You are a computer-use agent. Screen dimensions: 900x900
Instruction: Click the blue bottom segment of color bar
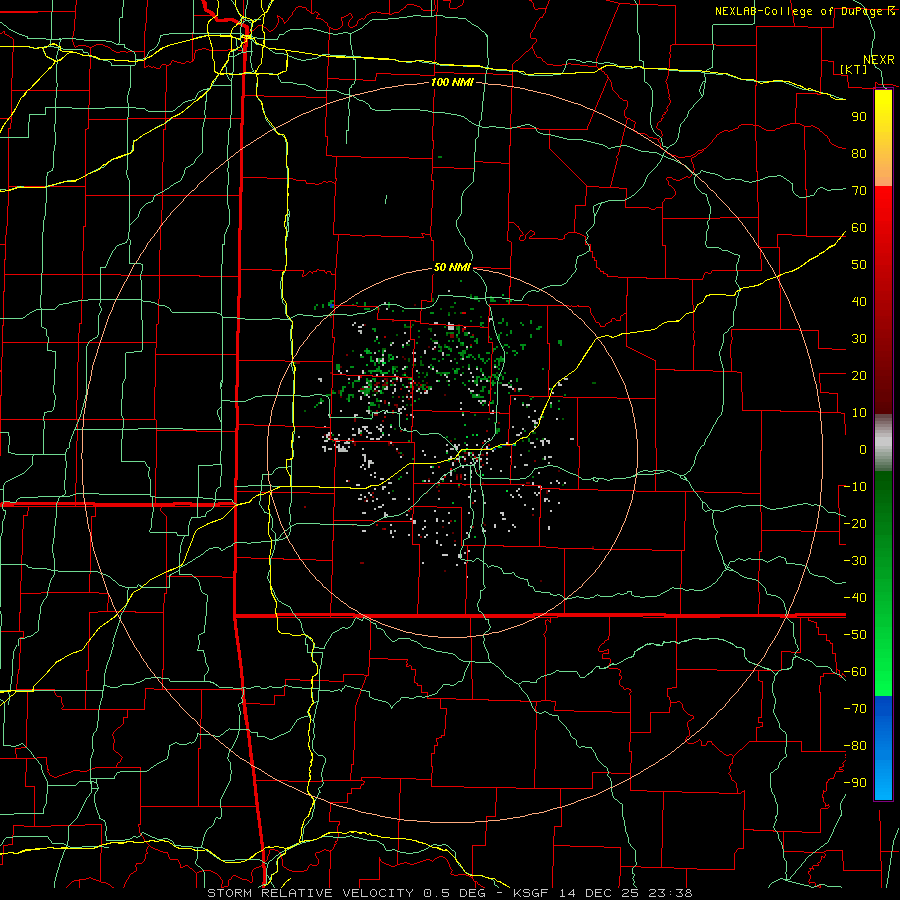[883, 748]
